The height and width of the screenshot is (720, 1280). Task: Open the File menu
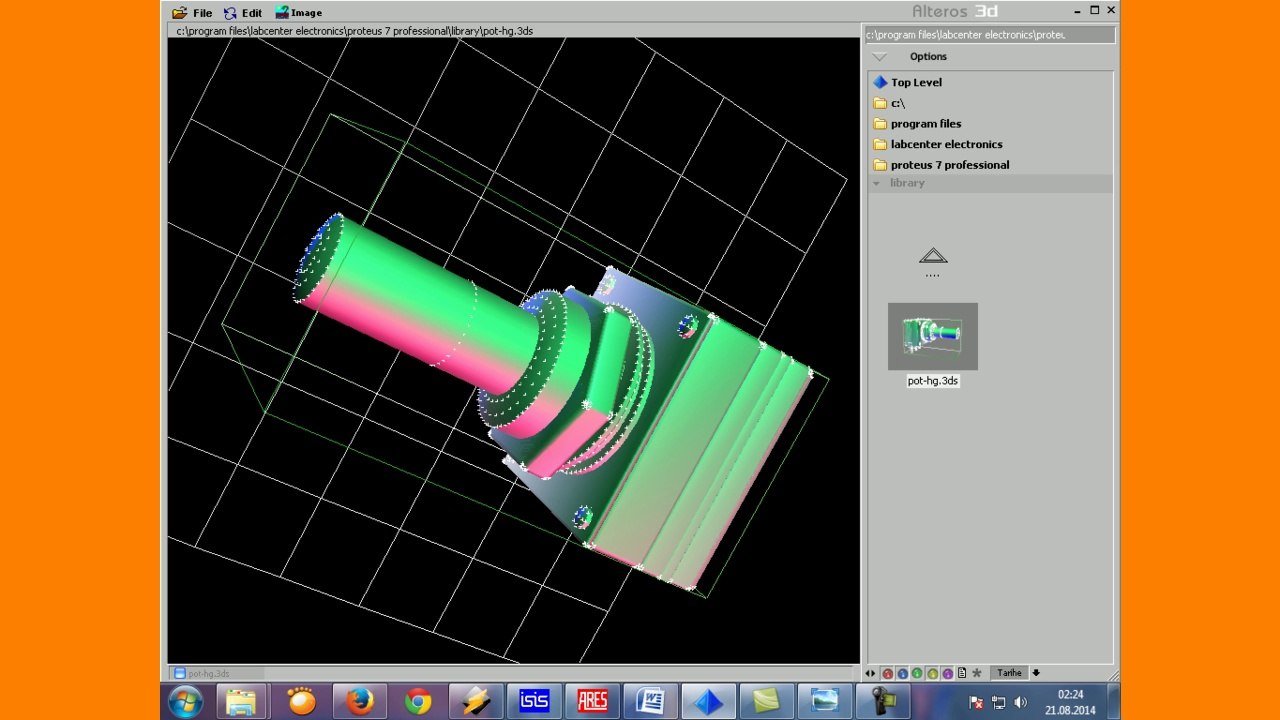[192, 13]
